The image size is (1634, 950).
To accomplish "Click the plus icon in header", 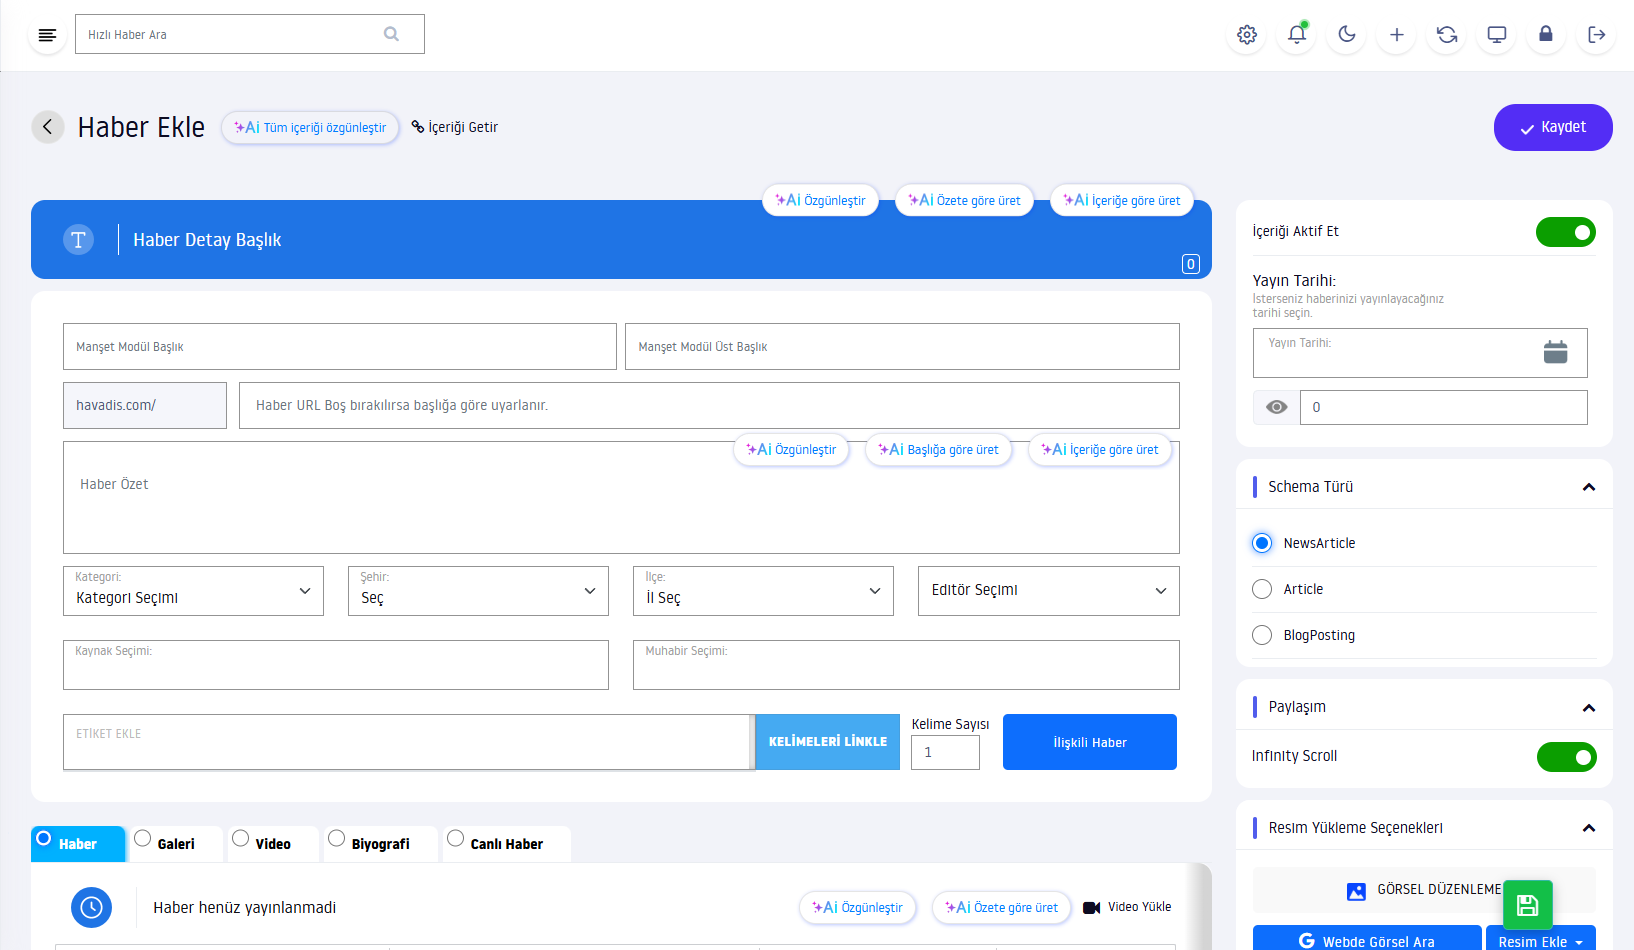I will pos(1397,35).
